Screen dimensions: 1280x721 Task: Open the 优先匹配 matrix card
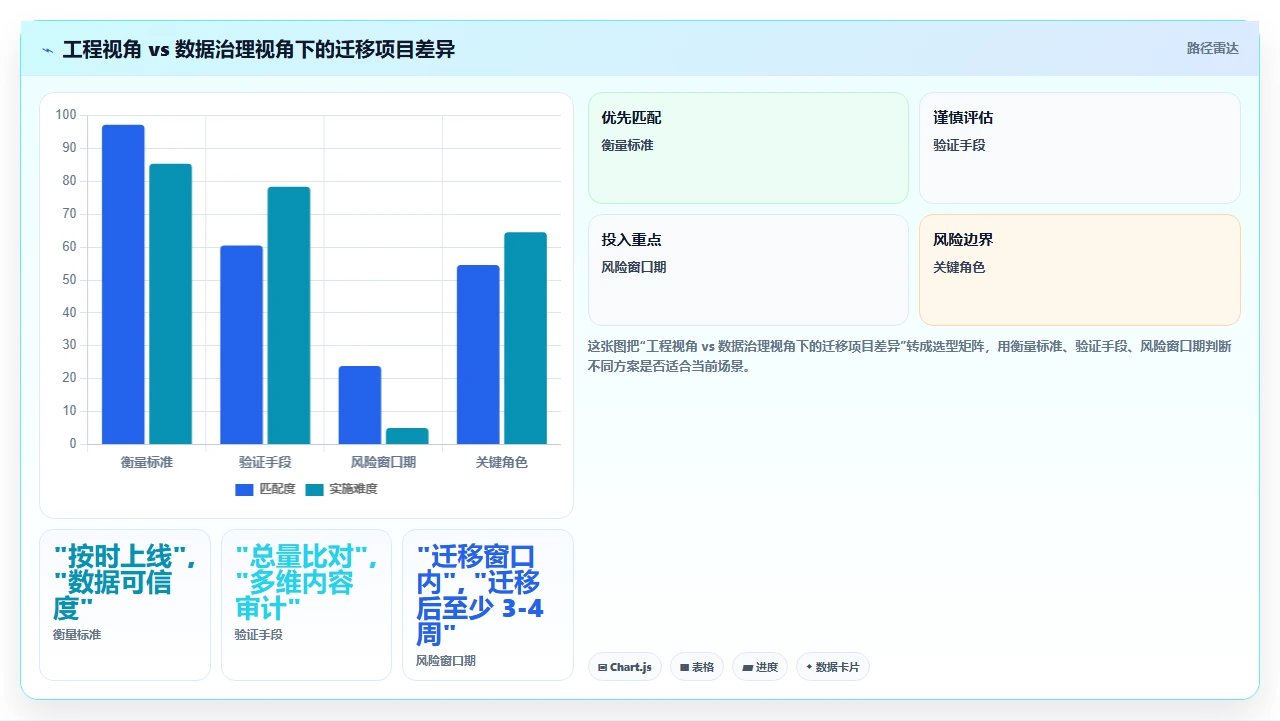point(748,148)
